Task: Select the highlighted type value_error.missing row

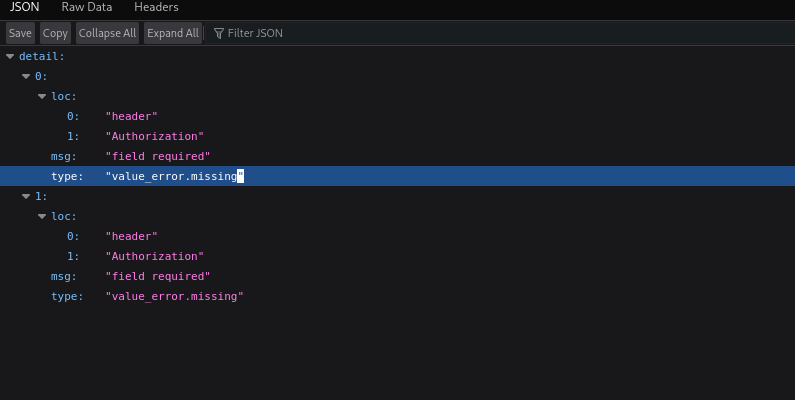Action: pyautogui.click(x=398, y=176)
